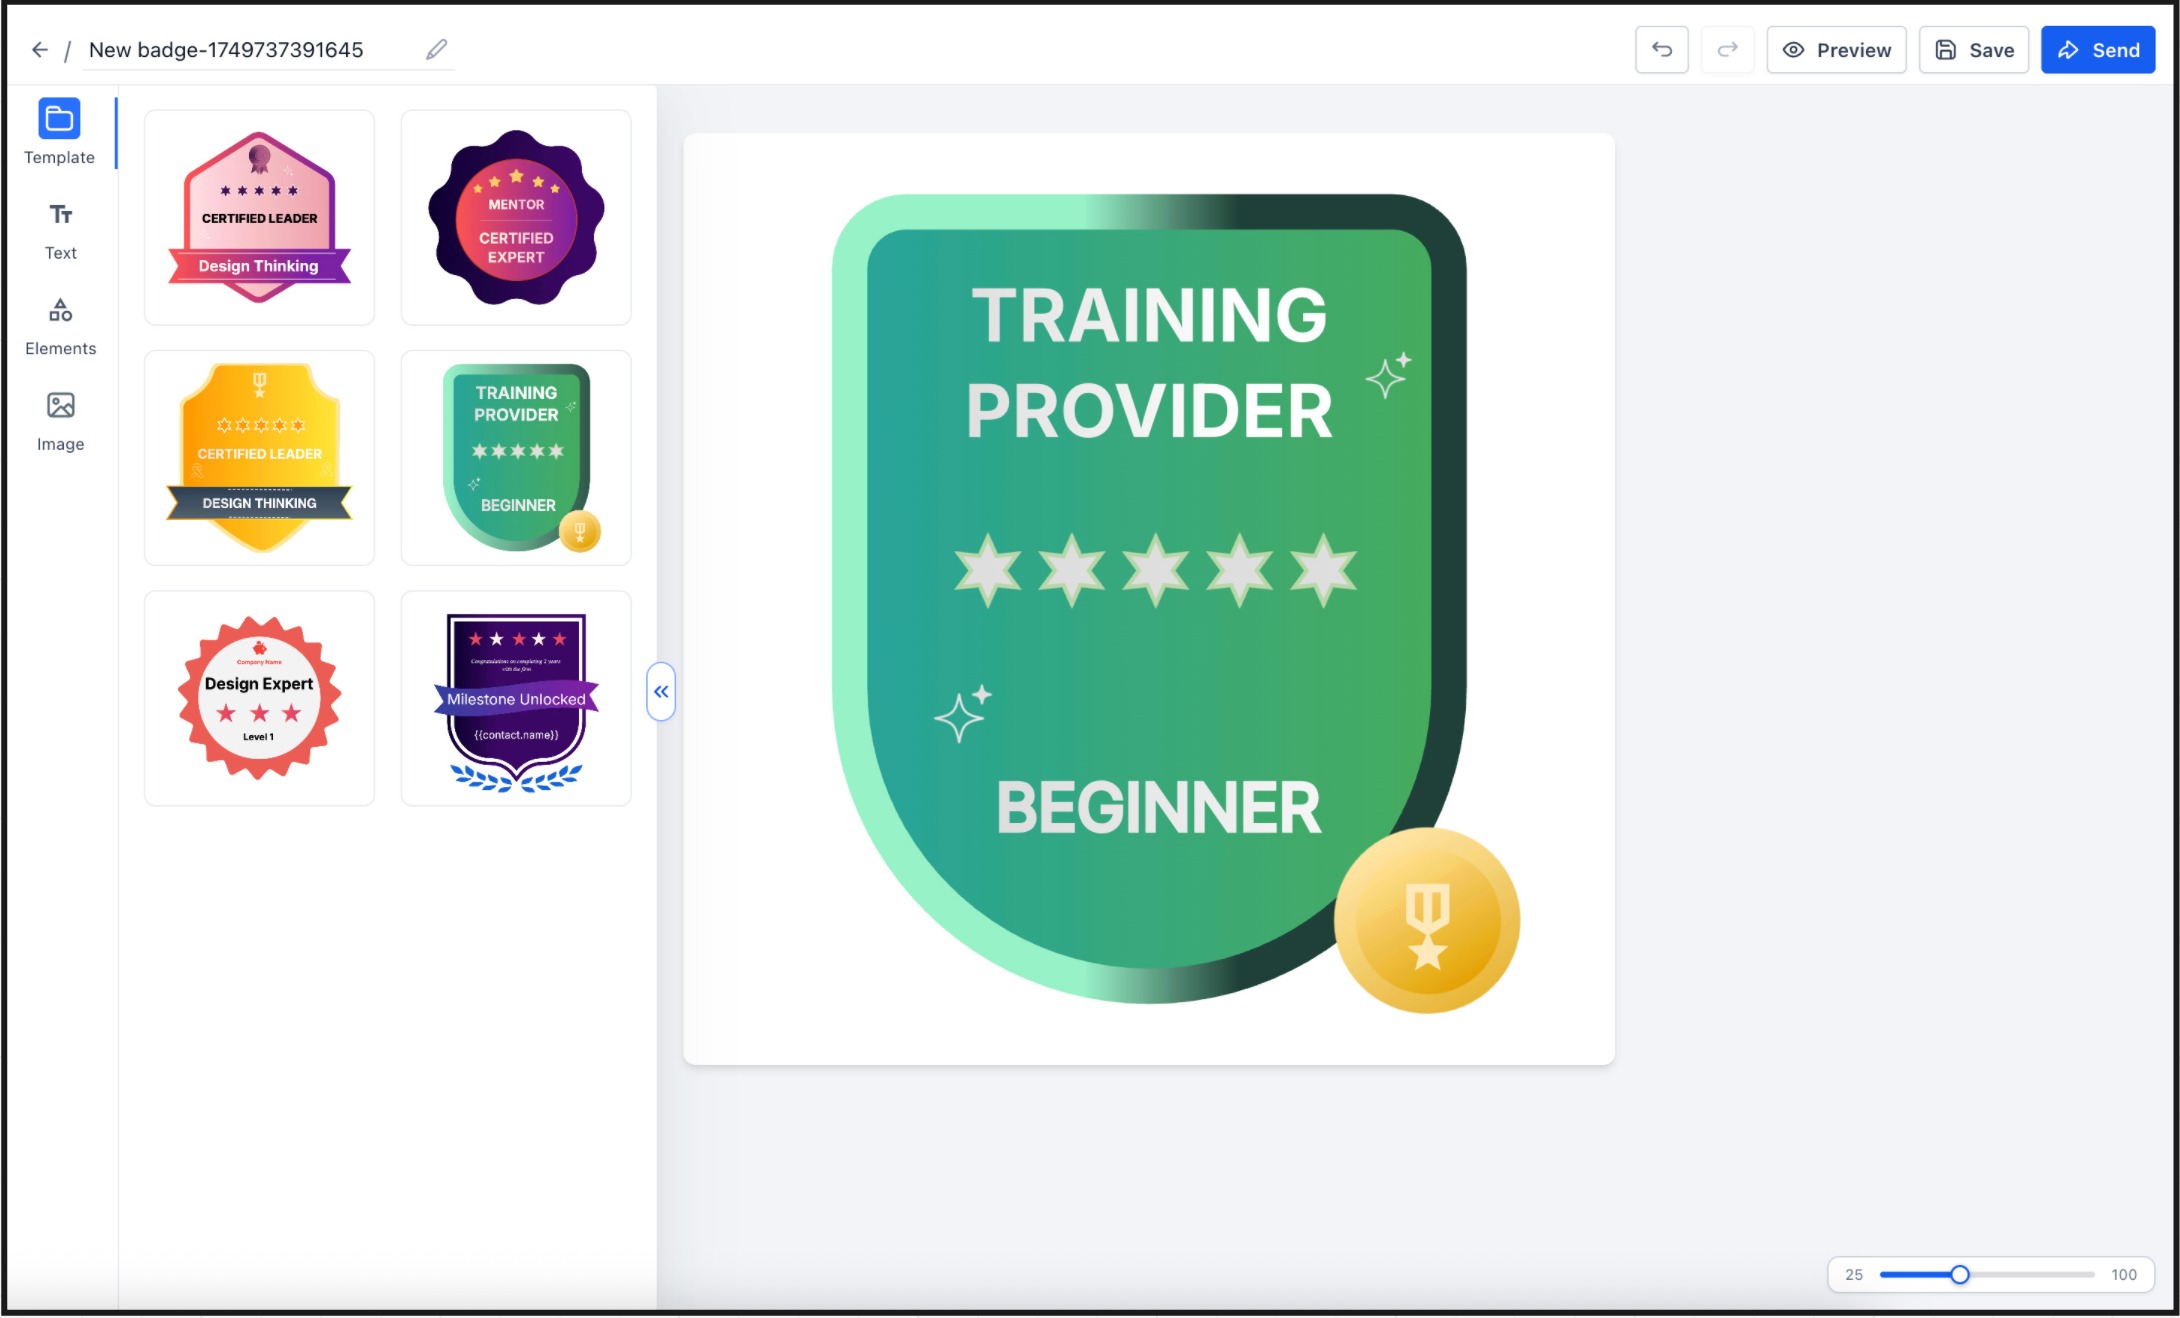This screenshot has width=2180, height=1318.
Task: Click the undo arrow button
Action: (x=1661, y=50)
